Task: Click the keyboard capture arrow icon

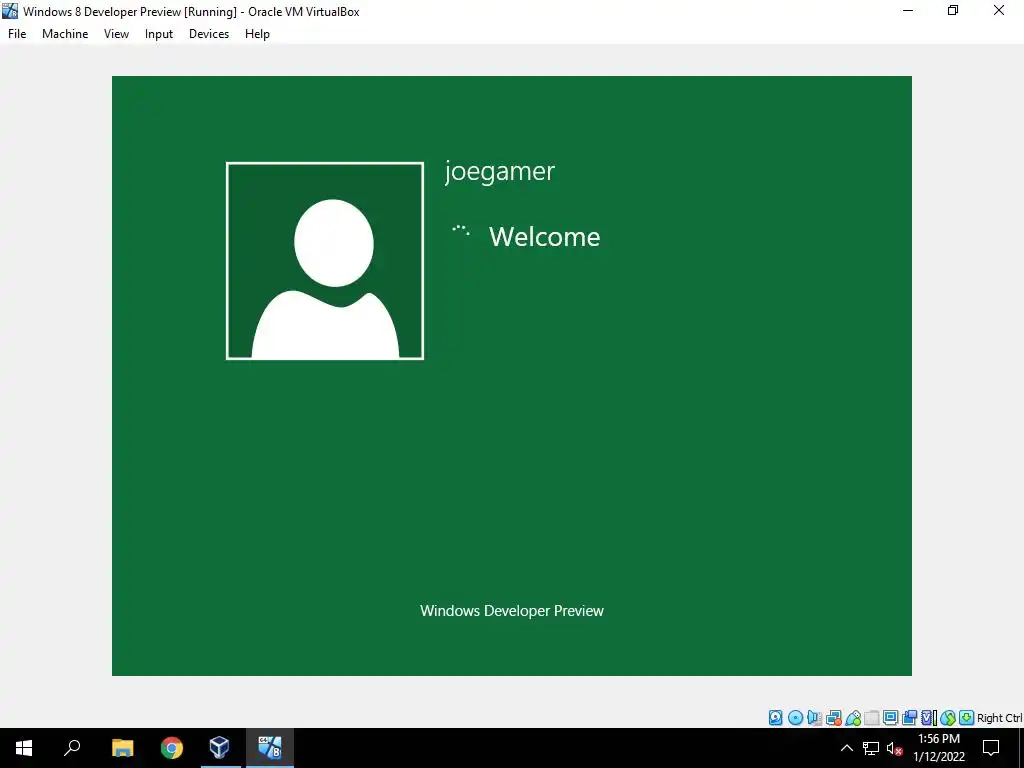Action: coord(967,718)
